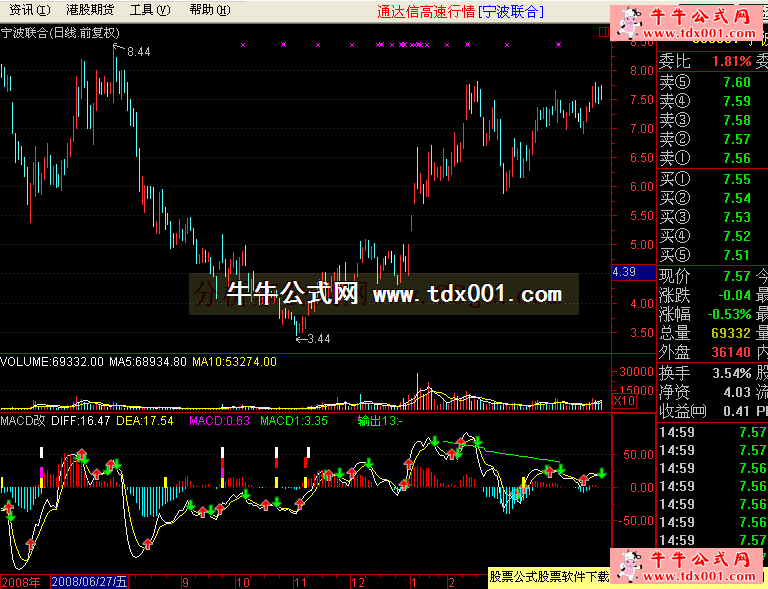Open the 工具(V) menu
This screenshot has height=589, width=768.
pyautogui.click(x=150, y=10)
